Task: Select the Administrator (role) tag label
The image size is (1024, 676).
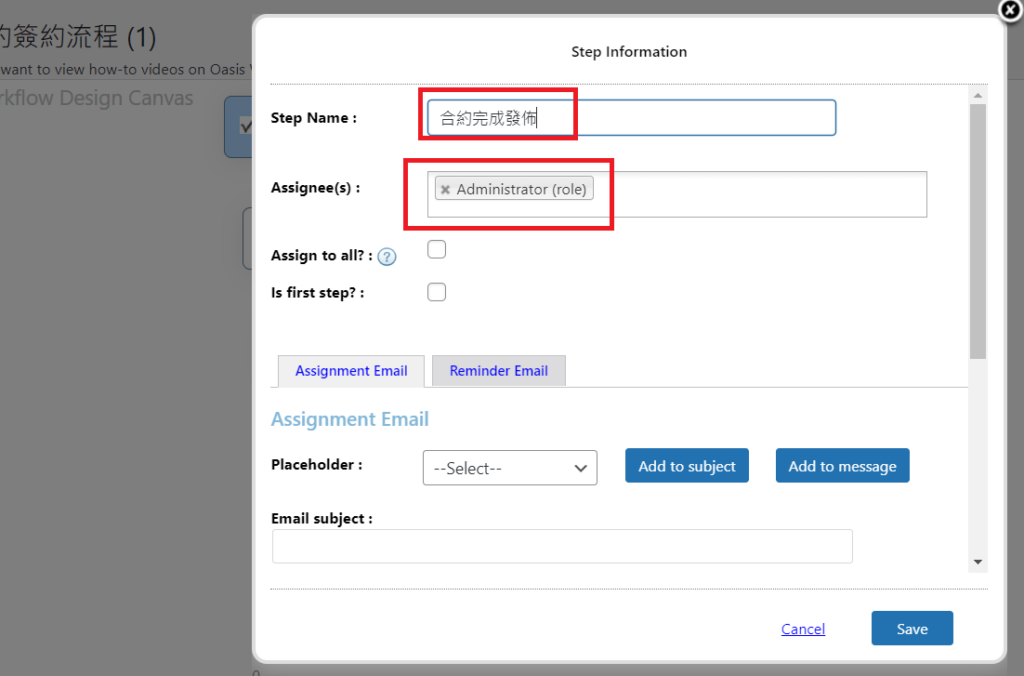Action: click(521, 189)
